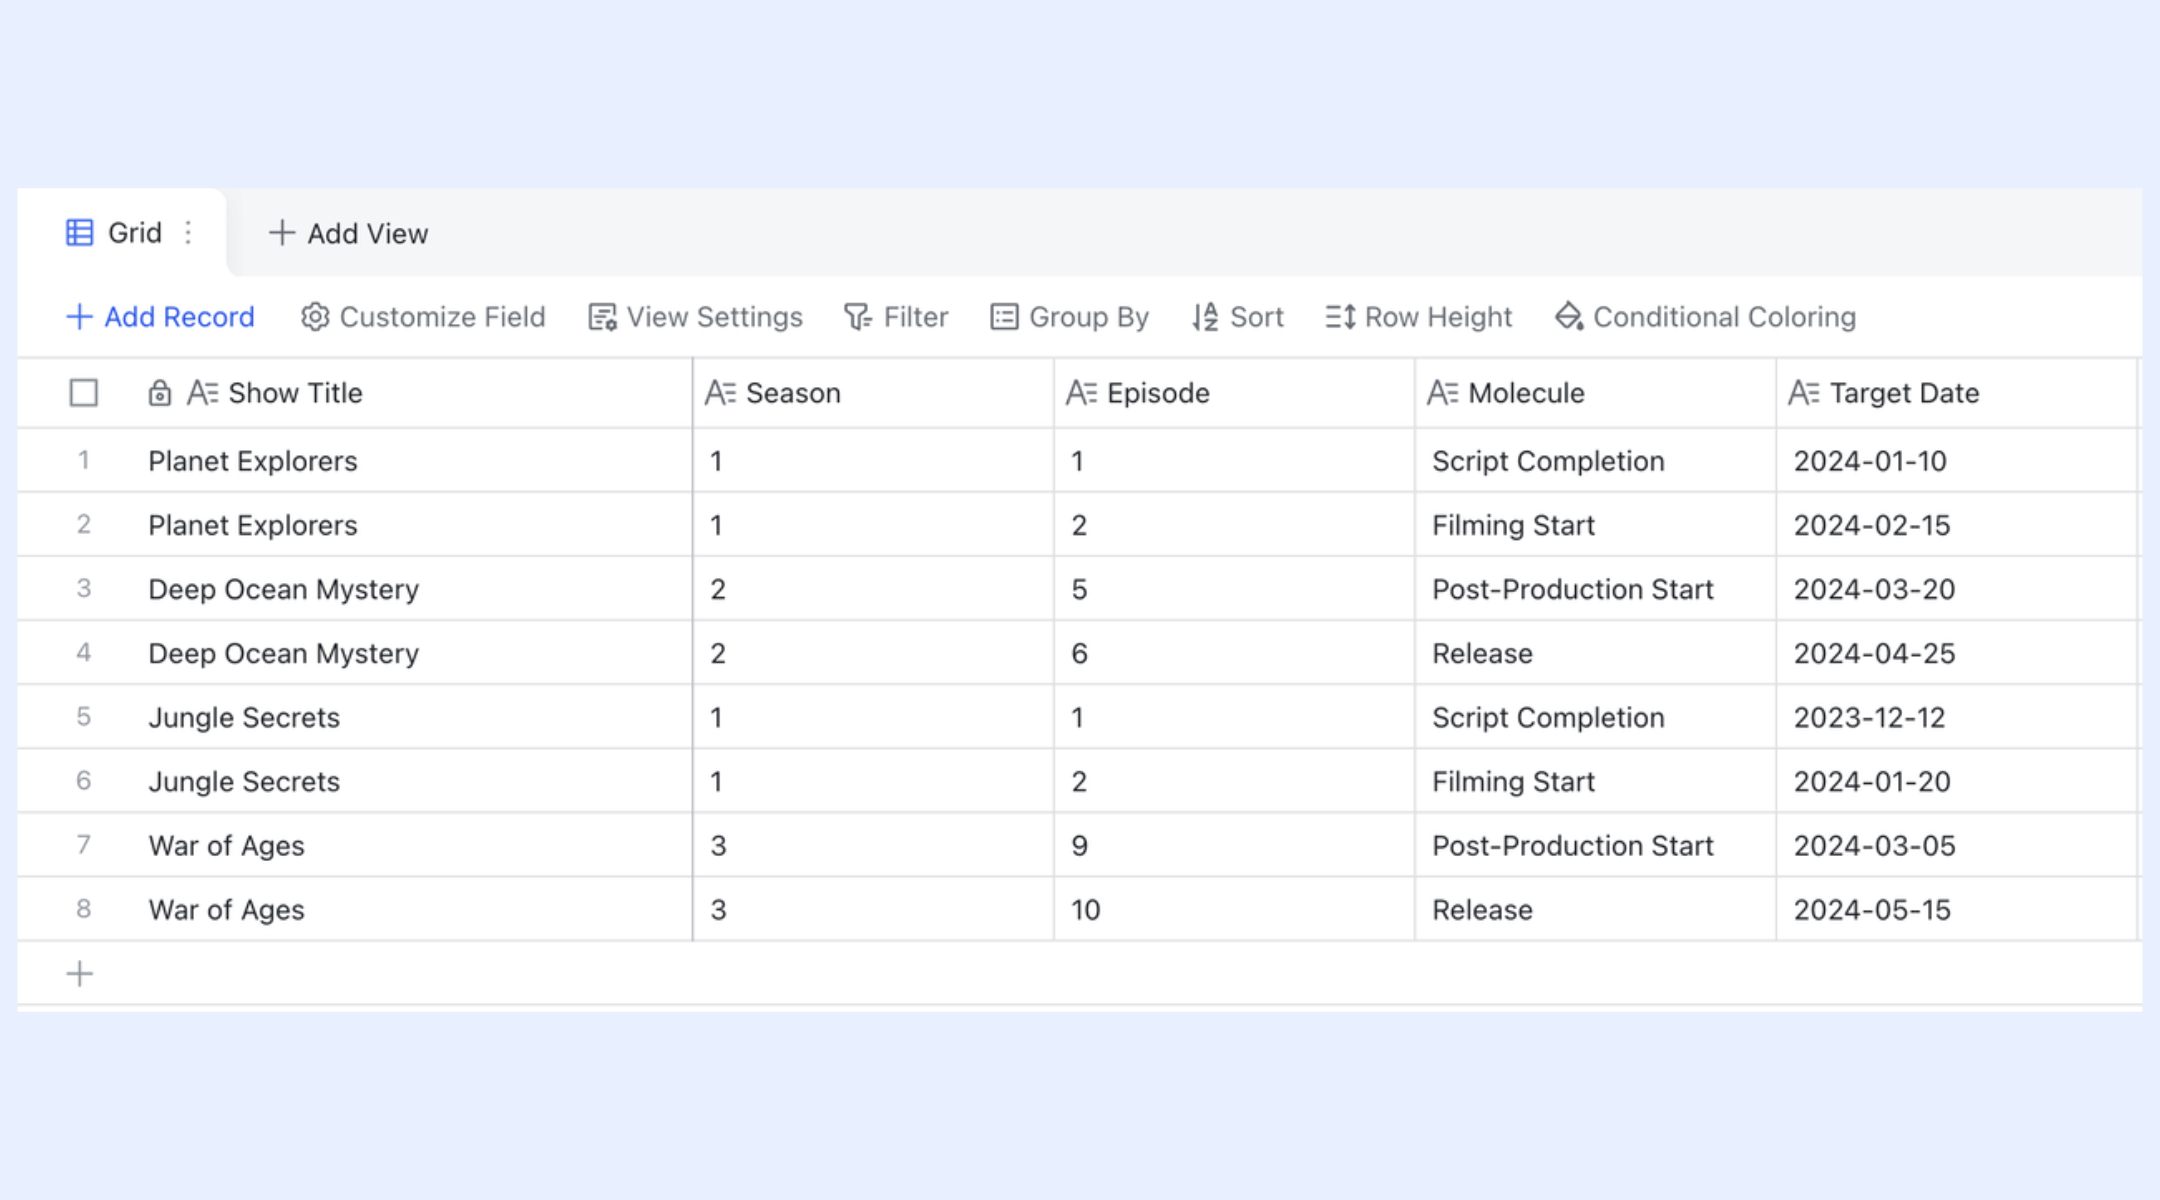Screen dimensions: 2160x1200
Task: Open the Row Height setting
Action: point(1418,317)
